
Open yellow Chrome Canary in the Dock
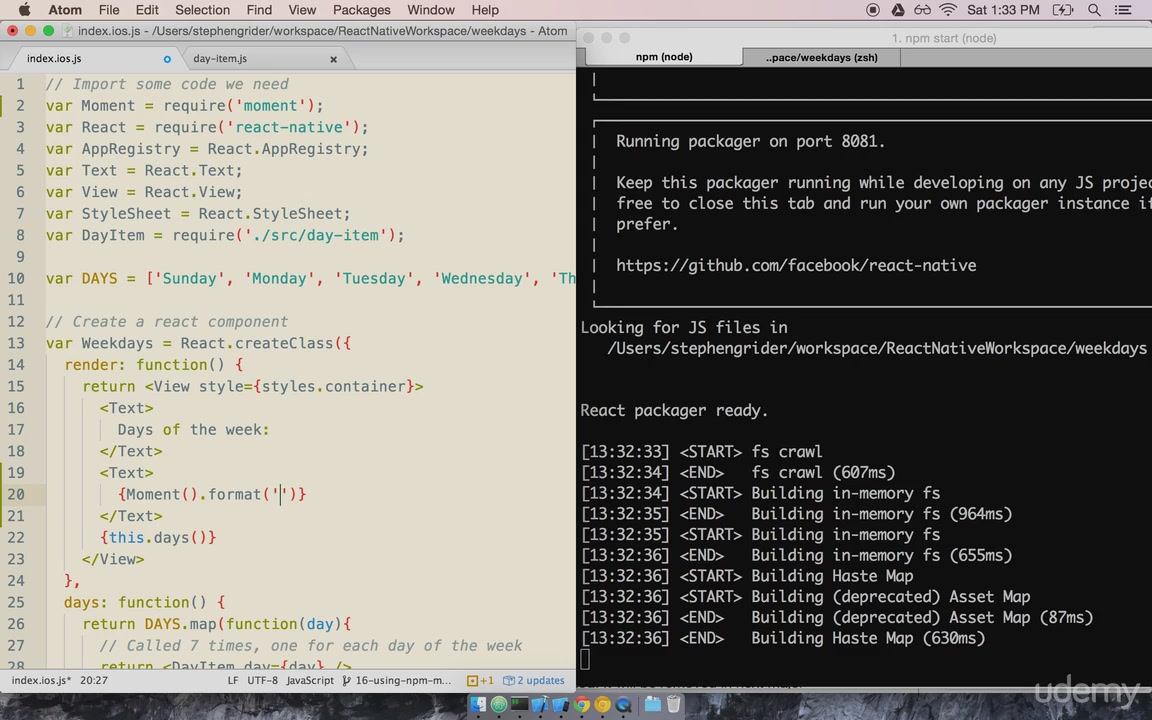pyautogui.click(x=602, y=705)
